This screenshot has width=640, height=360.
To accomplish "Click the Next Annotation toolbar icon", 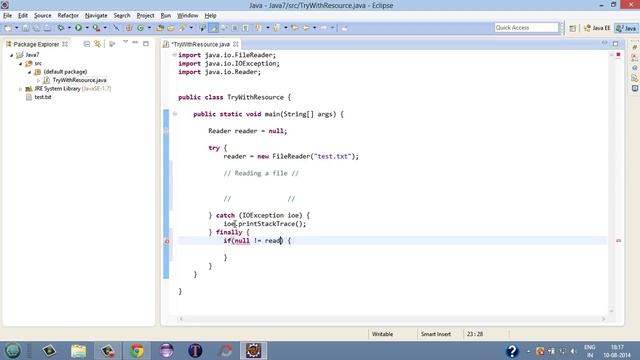I will [258, 28].
